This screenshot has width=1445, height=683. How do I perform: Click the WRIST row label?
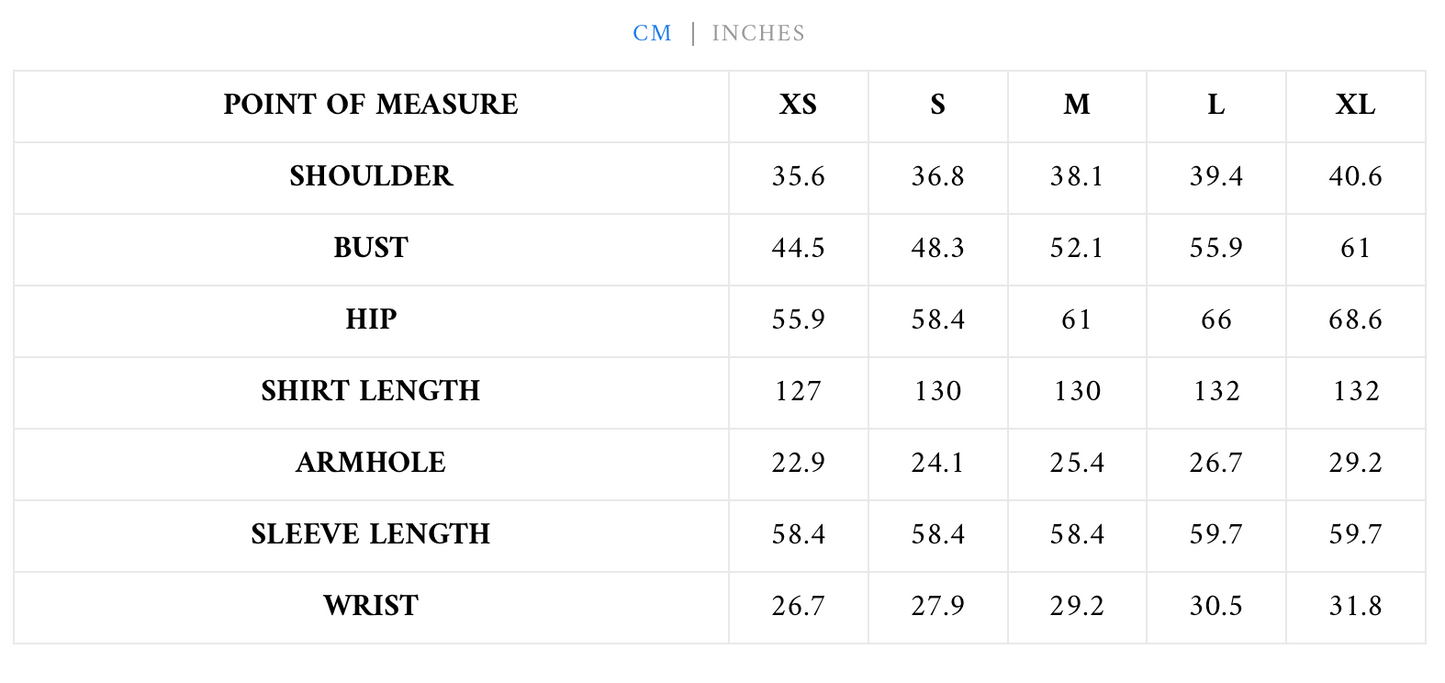click(371, 606)
